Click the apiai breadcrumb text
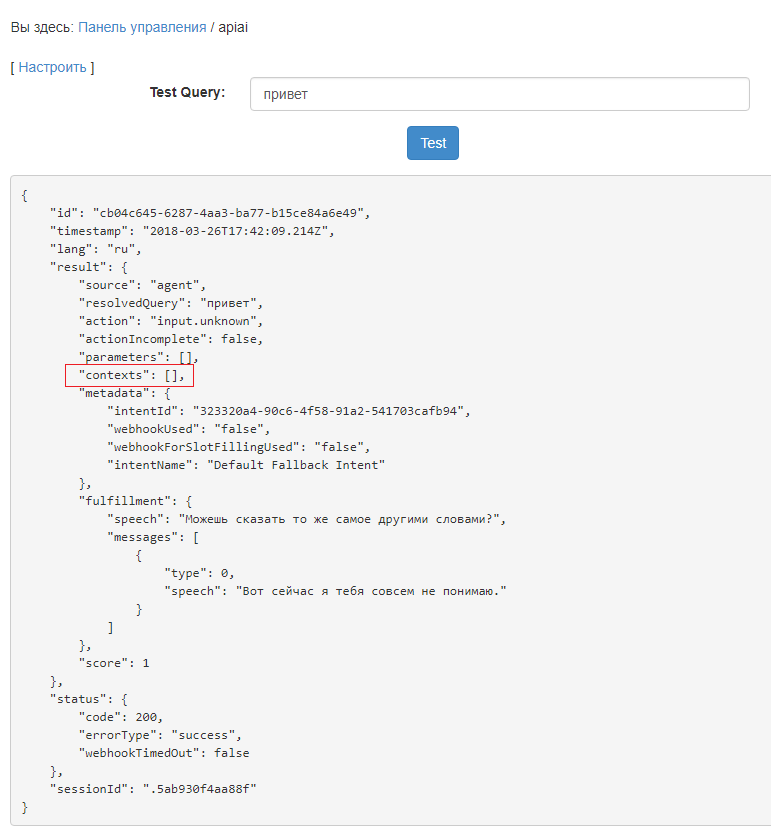This screenshot has width=771, height=827. pos(233,27)
